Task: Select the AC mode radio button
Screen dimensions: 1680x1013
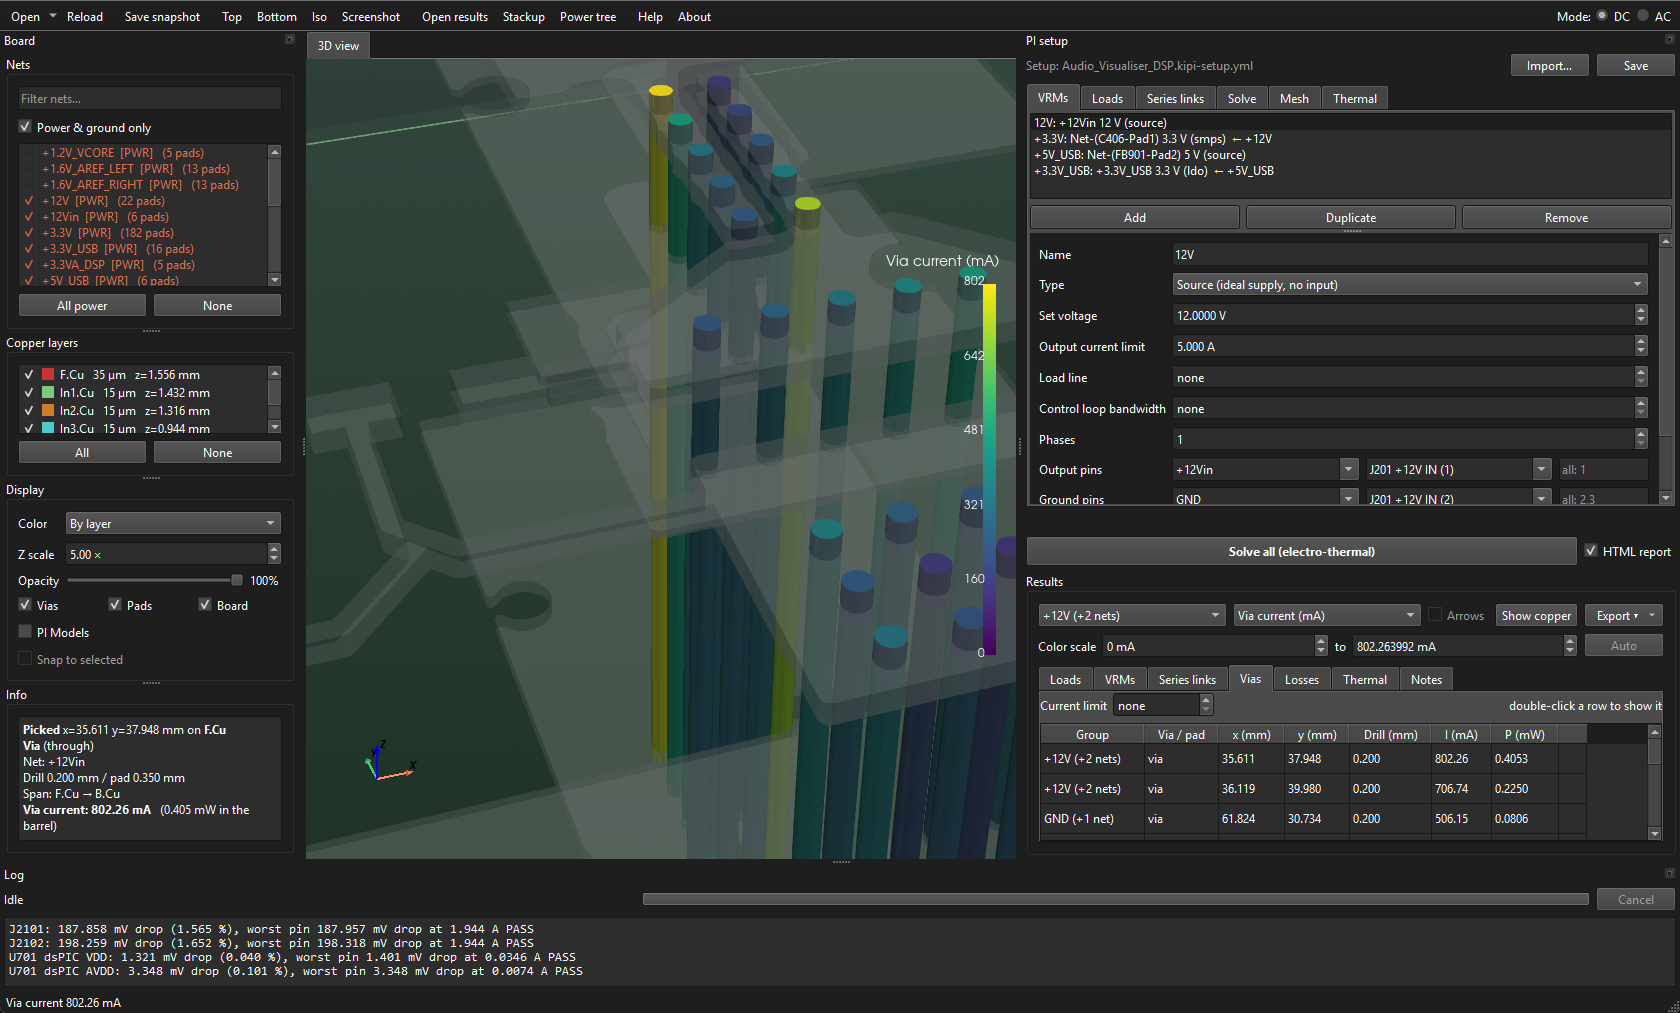Action: click(1643, 16)
